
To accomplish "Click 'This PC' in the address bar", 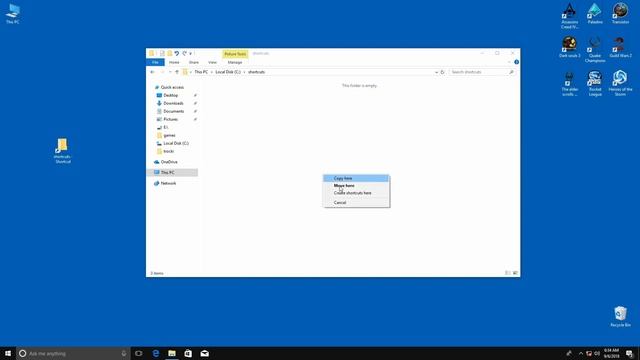I will (201, 72).
